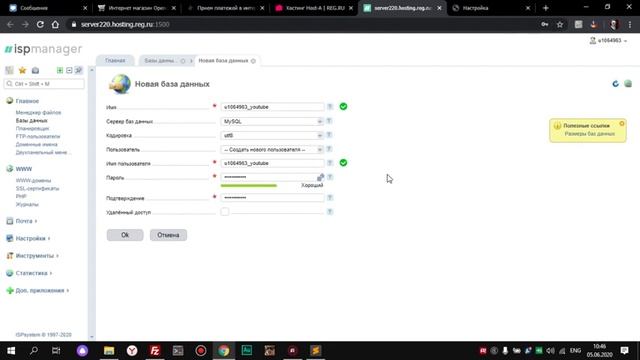Click the Отмена button
The image size is (640, 360).
pos(168,235)
